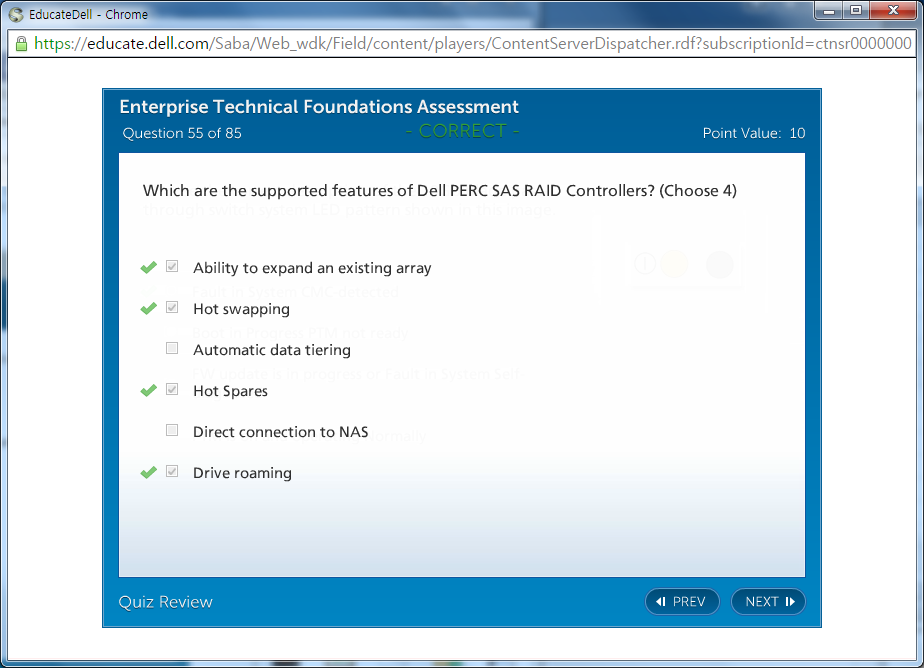This screenshot has height=668, width=924.
Task: Click green checkmark next to Drive roaming
Action: pyautogui.click(x=148, y=472)
